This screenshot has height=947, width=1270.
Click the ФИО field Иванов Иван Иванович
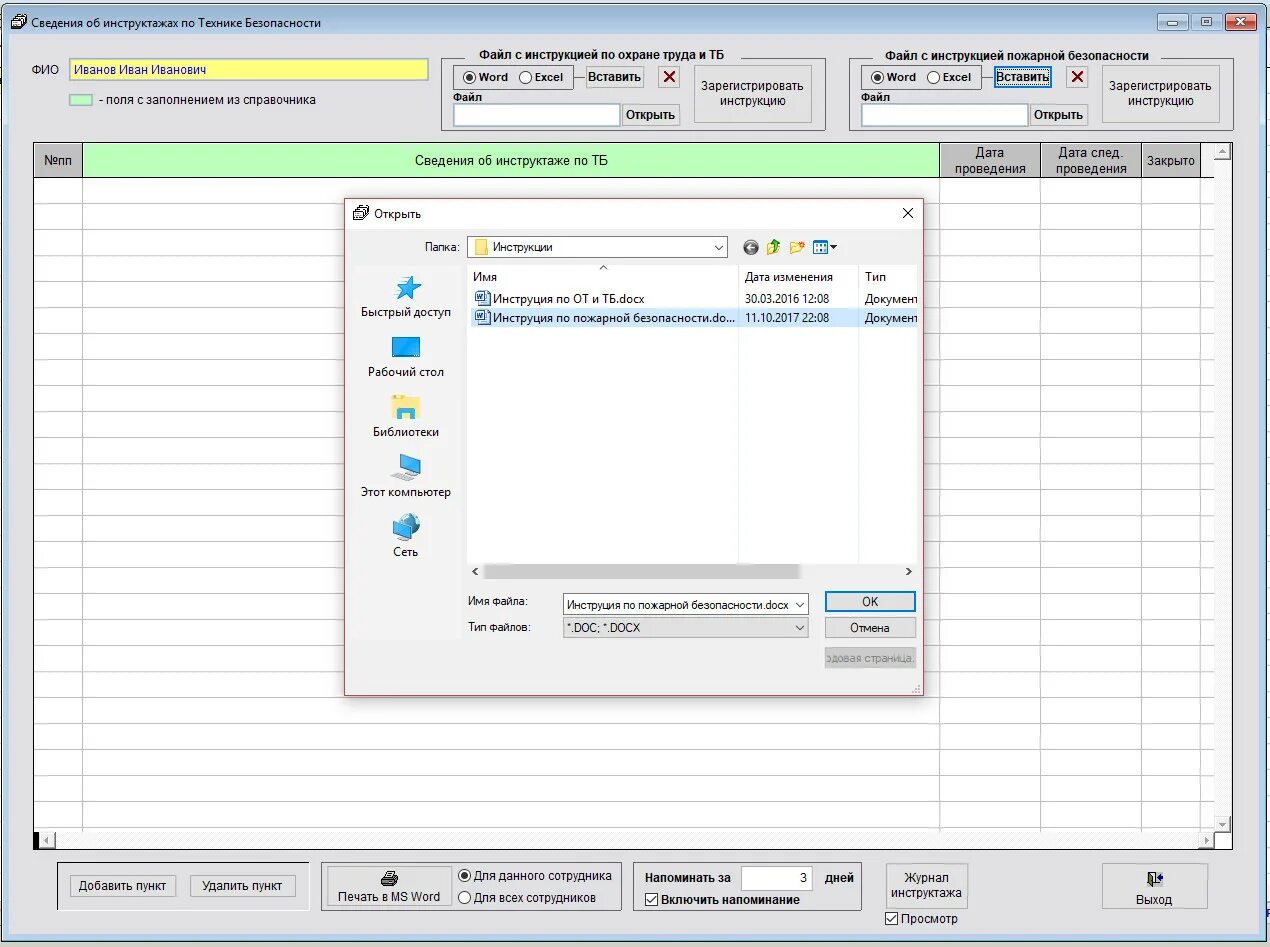(x=249, y=70)
